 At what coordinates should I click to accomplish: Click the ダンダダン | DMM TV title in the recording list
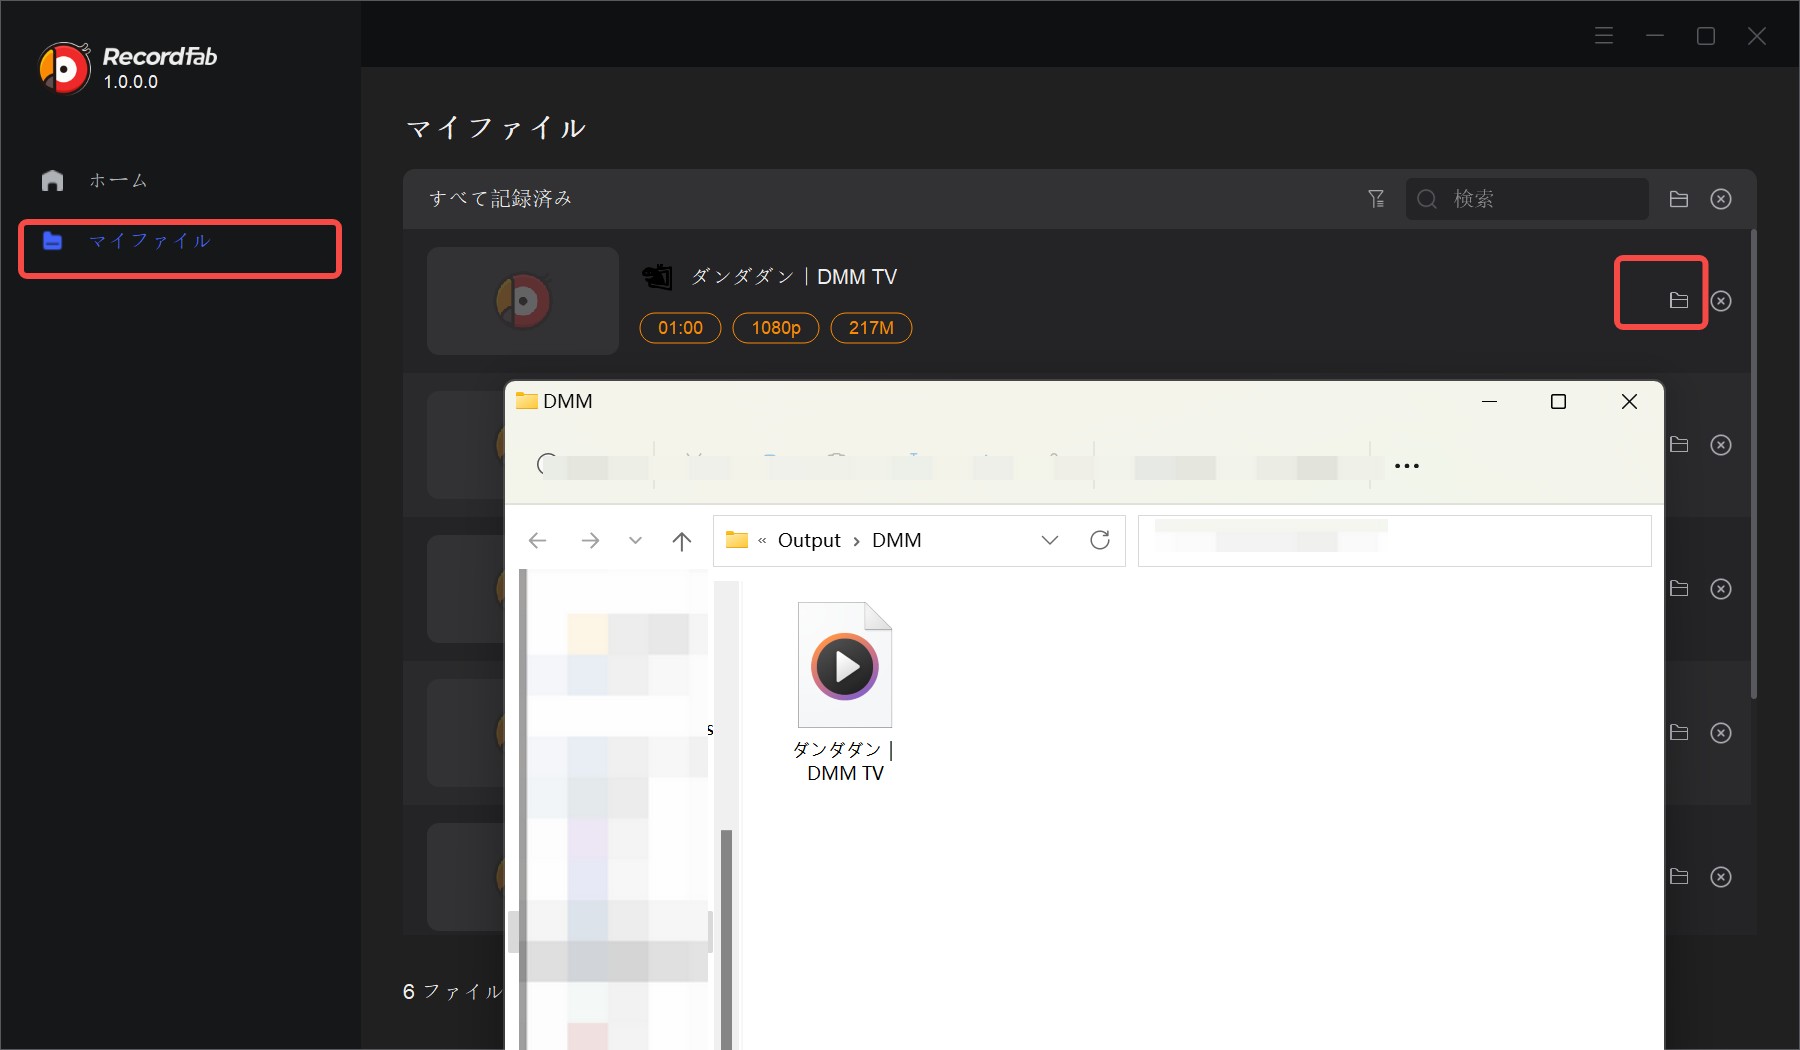click(x=794, y=277)
